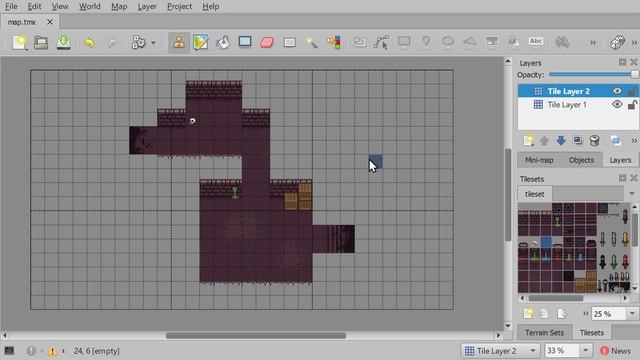640x360 pixels.
Task: Expand Layers panel toolbar overflow chevron
Action: (x=634, y=141)
